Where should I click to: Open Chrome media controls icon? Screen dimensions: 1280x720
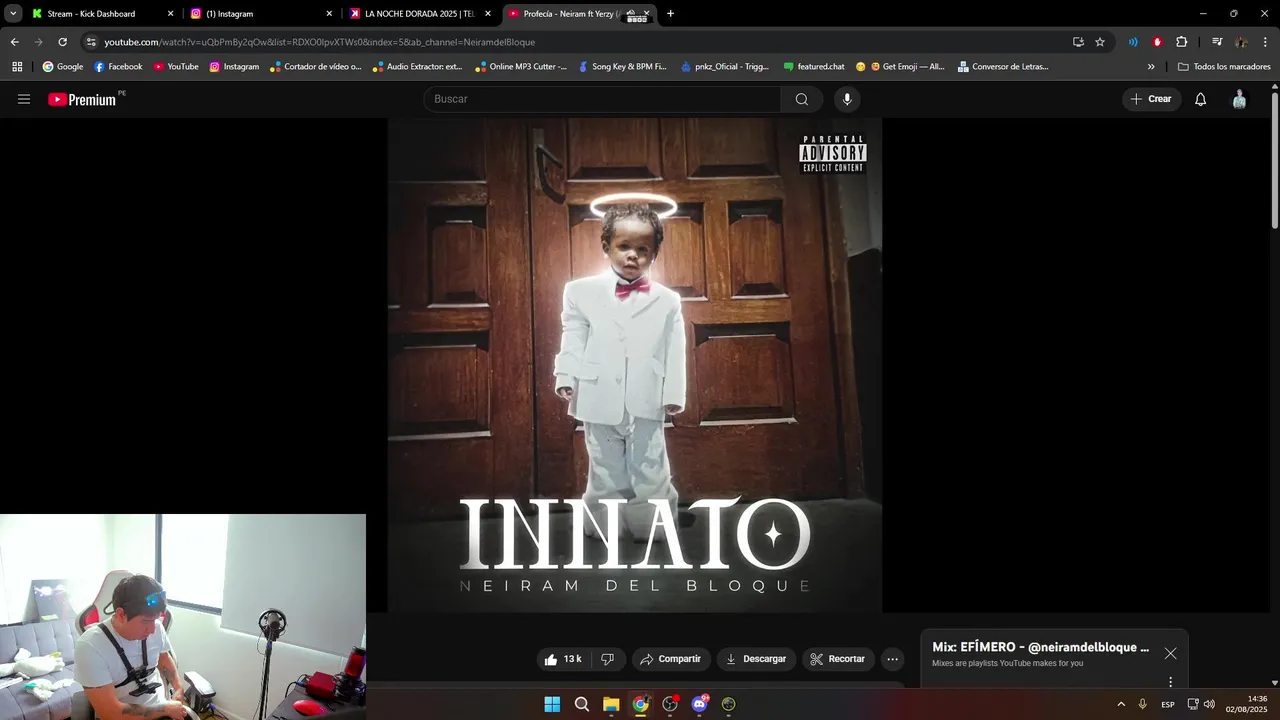(x=1217, y=42)
